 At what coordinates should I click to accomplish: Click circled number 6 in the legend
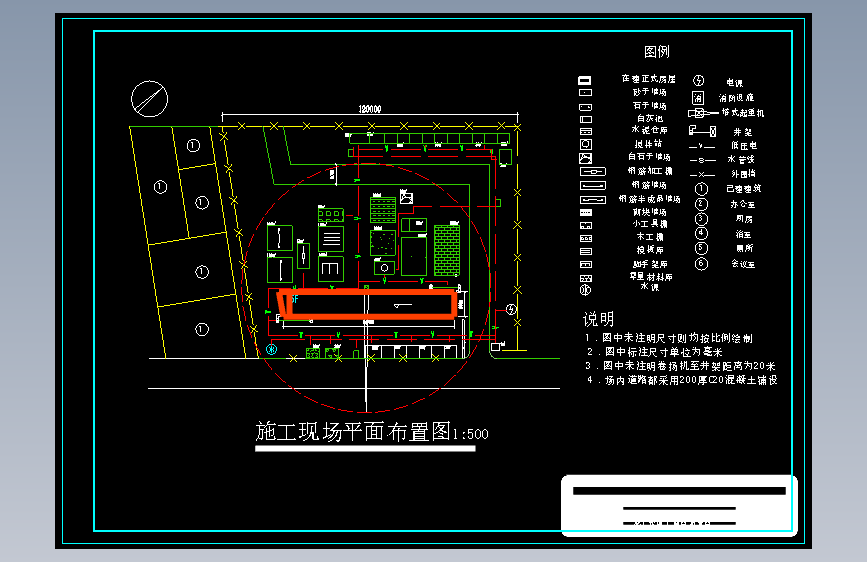pos(701,264)
